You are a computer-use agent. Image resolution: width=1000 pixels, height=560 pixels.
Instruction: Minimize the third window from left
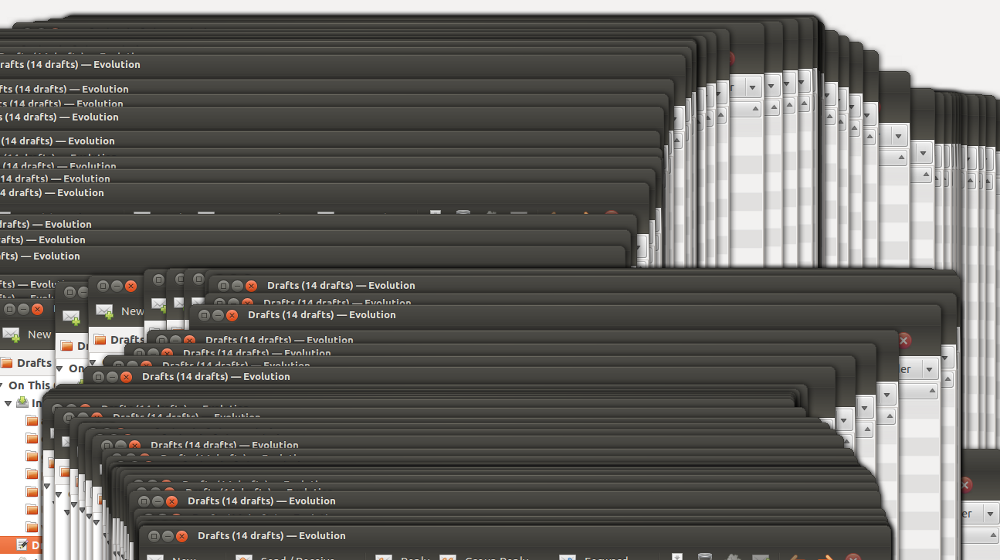(117, 286)
